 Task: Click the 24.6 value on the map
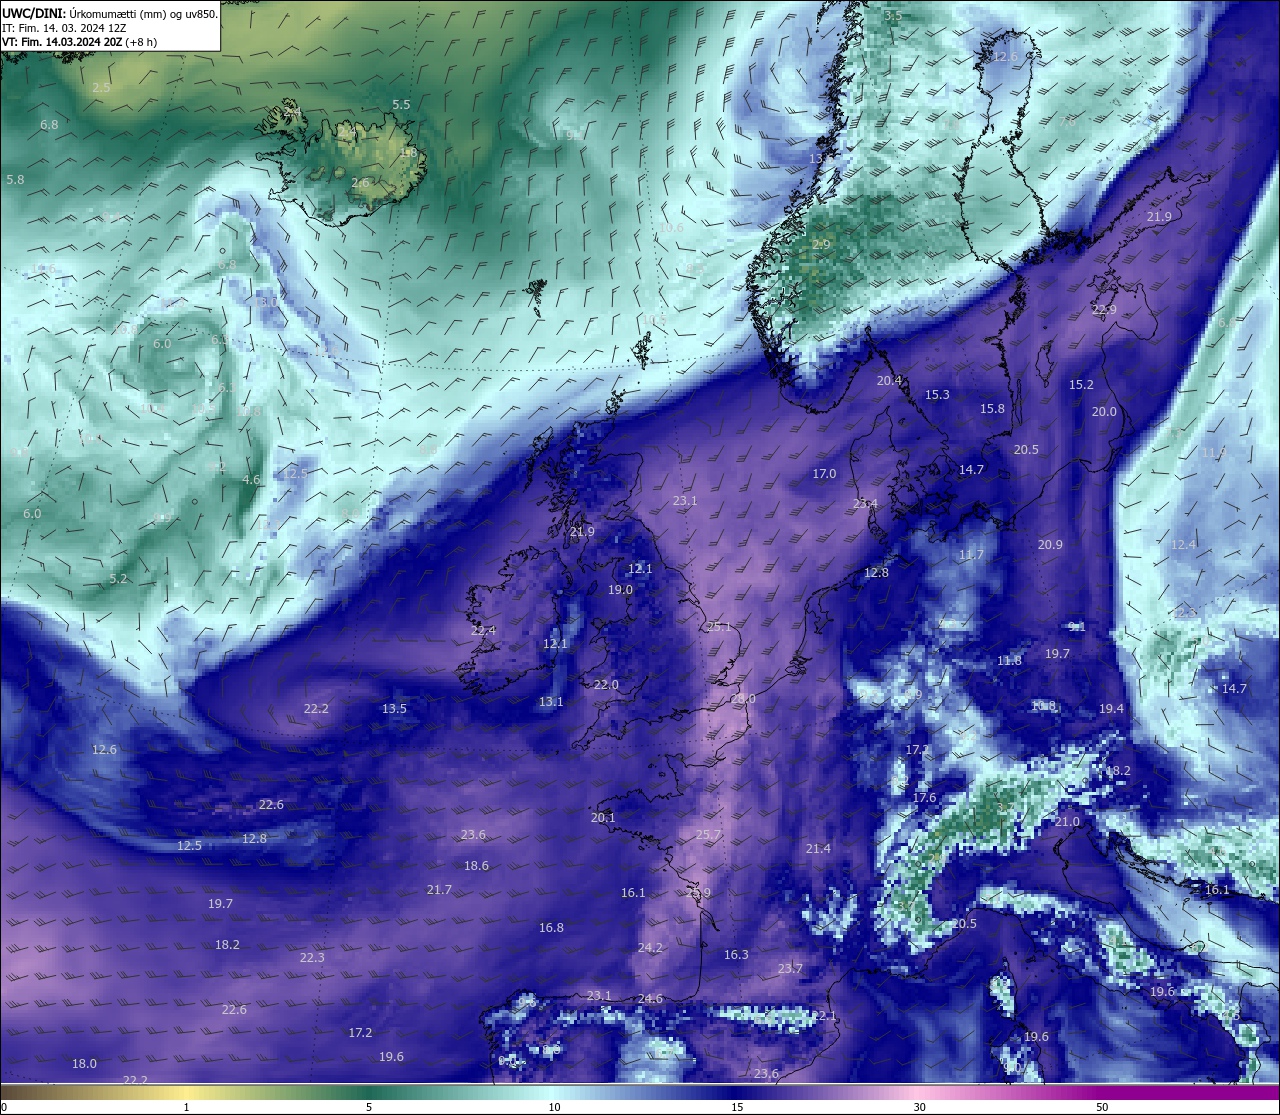tap(650, 999)
